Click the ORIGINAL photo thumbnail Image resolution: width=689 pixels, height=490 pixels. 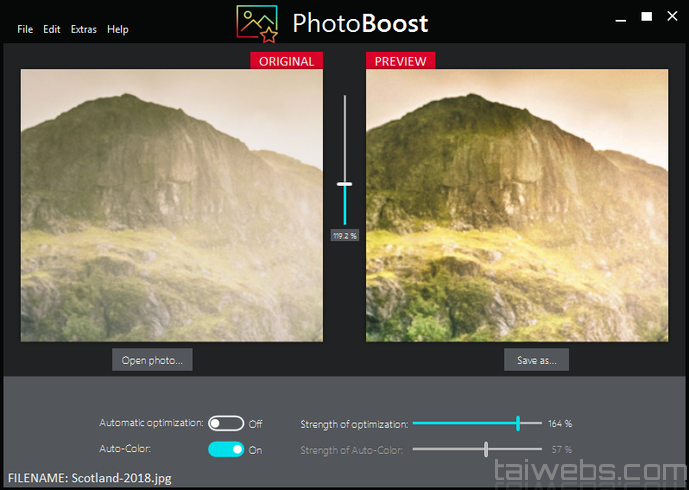click(x=172, y=205)
